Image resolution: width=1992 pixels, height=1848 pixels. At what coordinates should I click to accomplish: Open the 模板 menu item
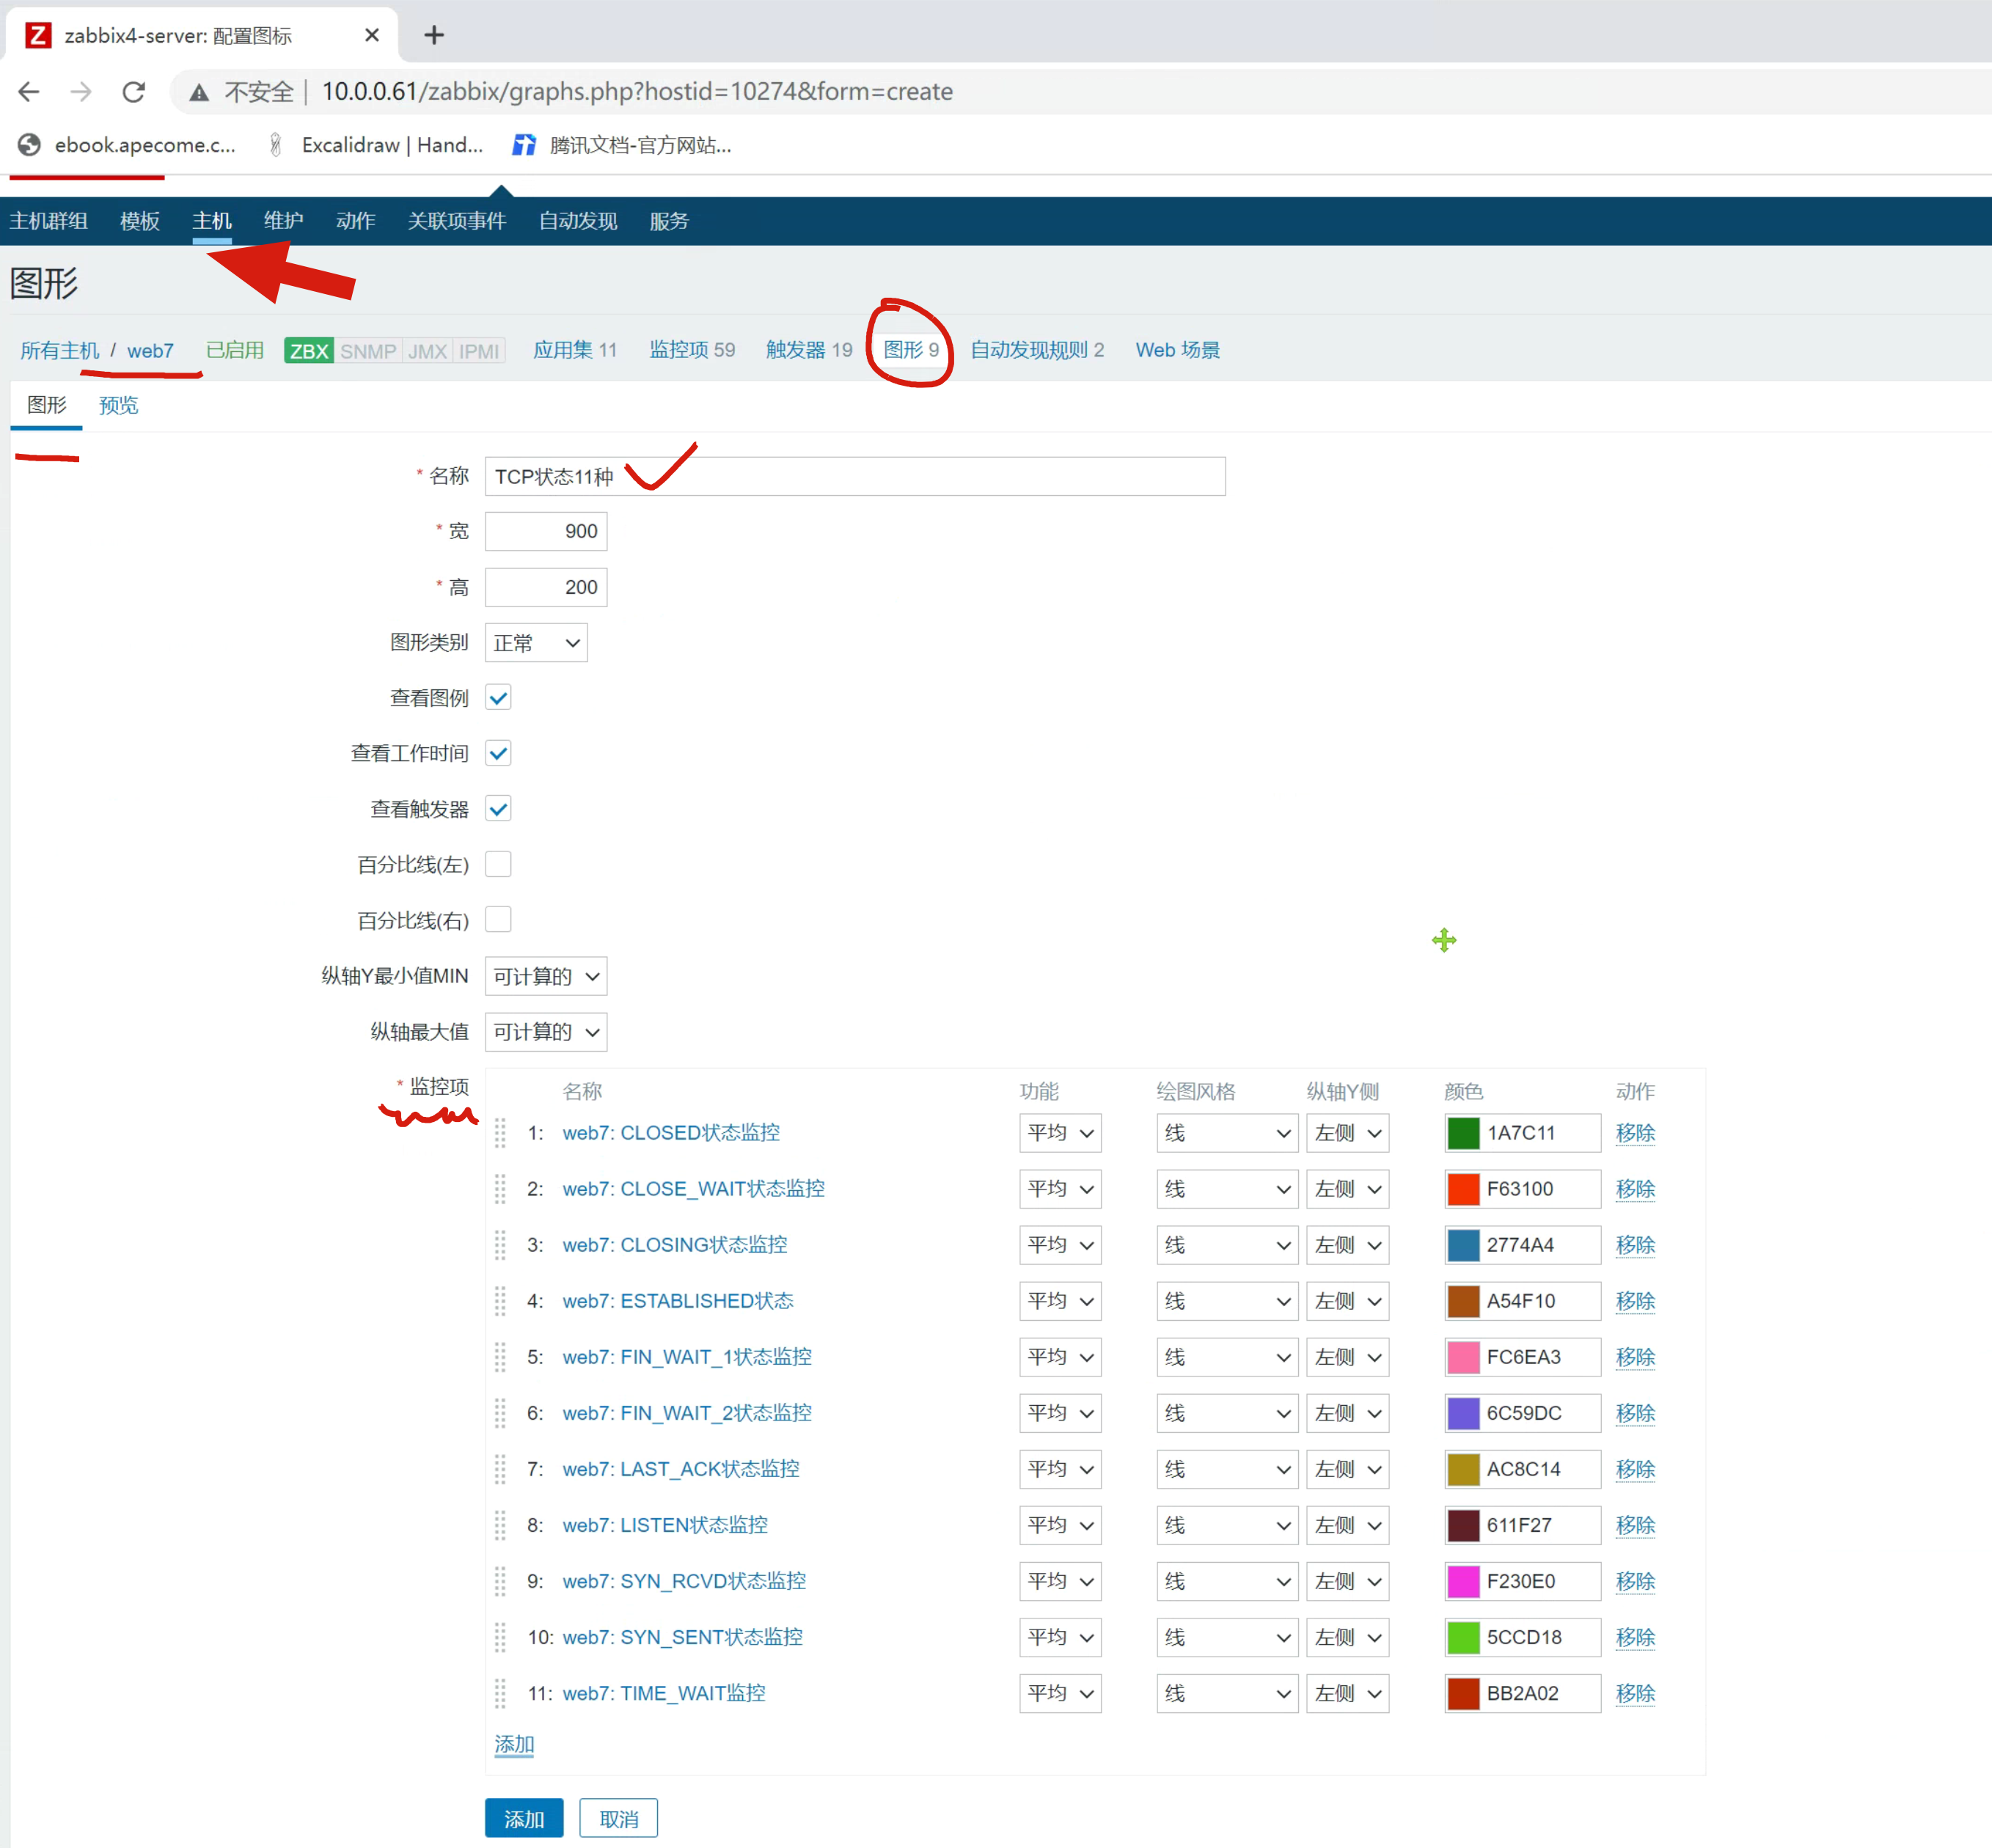pyautogui.click(x=139, y=221)
